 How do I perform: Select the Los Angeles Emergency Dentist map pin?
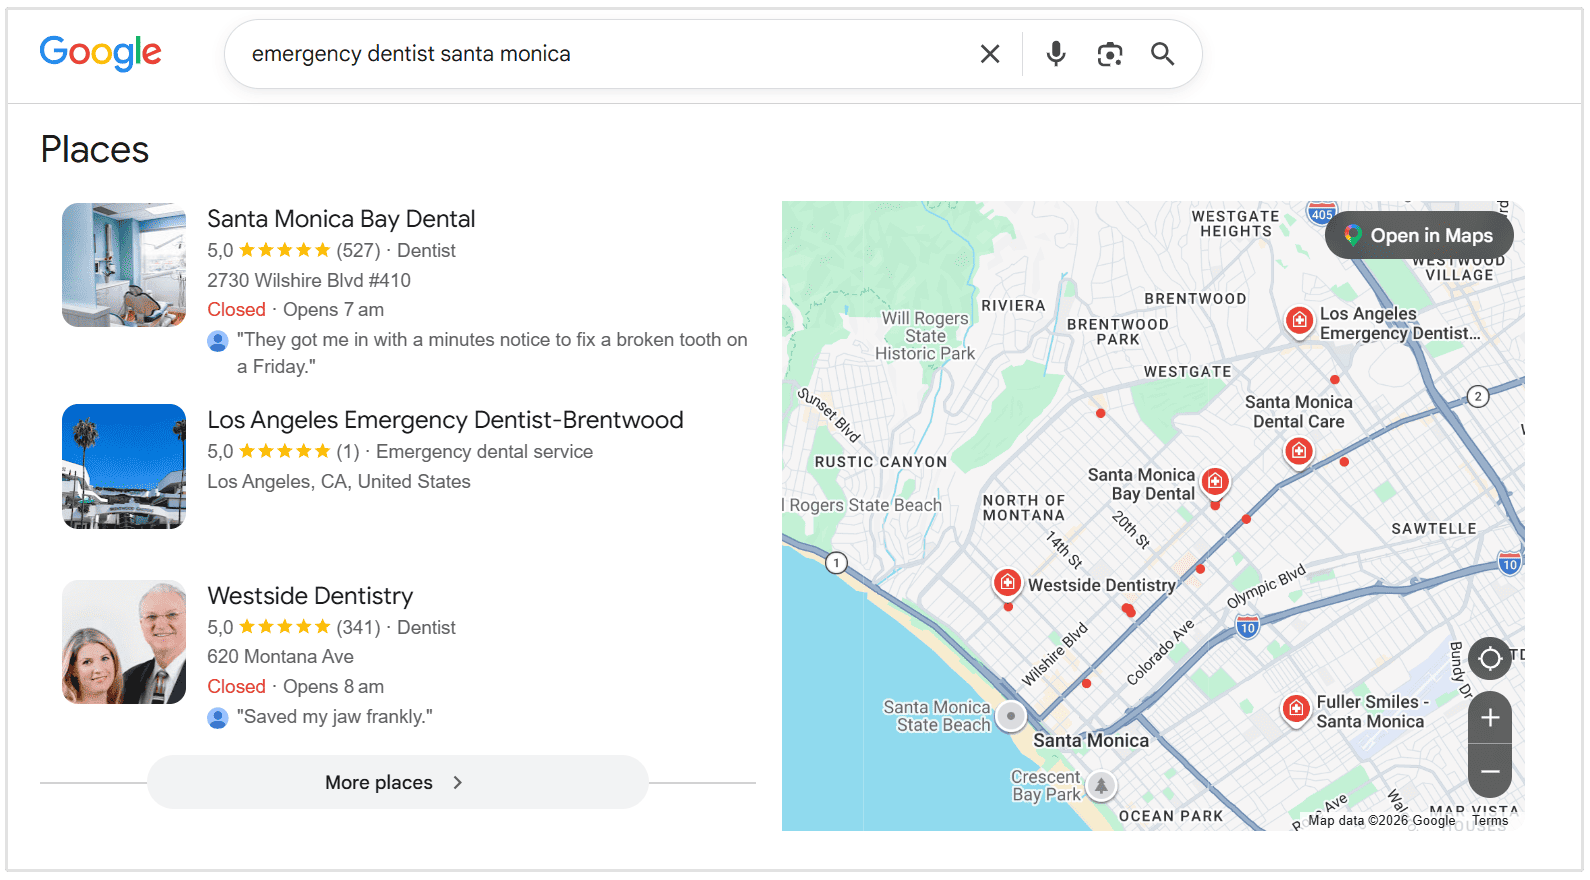pos(1299,321)
